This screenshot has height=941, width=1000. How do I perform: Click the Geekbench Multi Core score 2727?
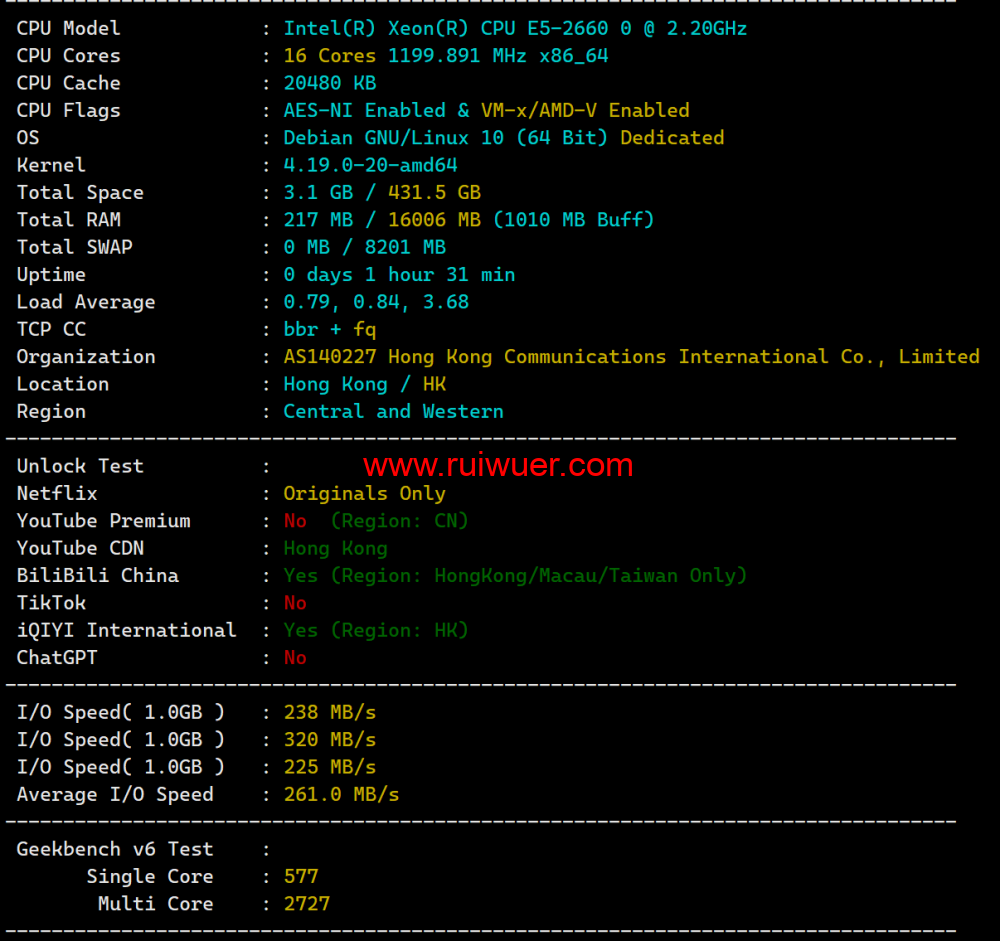click(306, 904)
